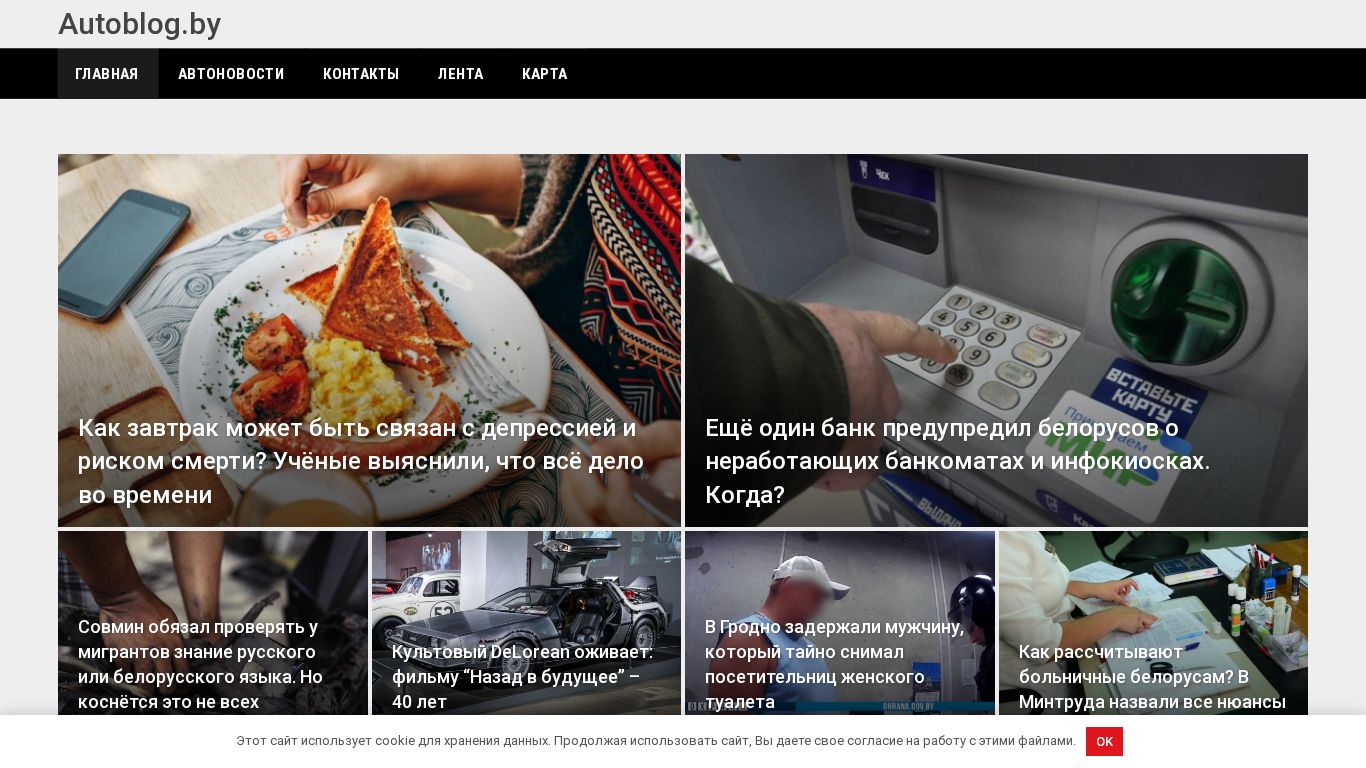Open the Autoblog.by site title
Viewport: 1366px width, 768px height.
coord(140,24)
